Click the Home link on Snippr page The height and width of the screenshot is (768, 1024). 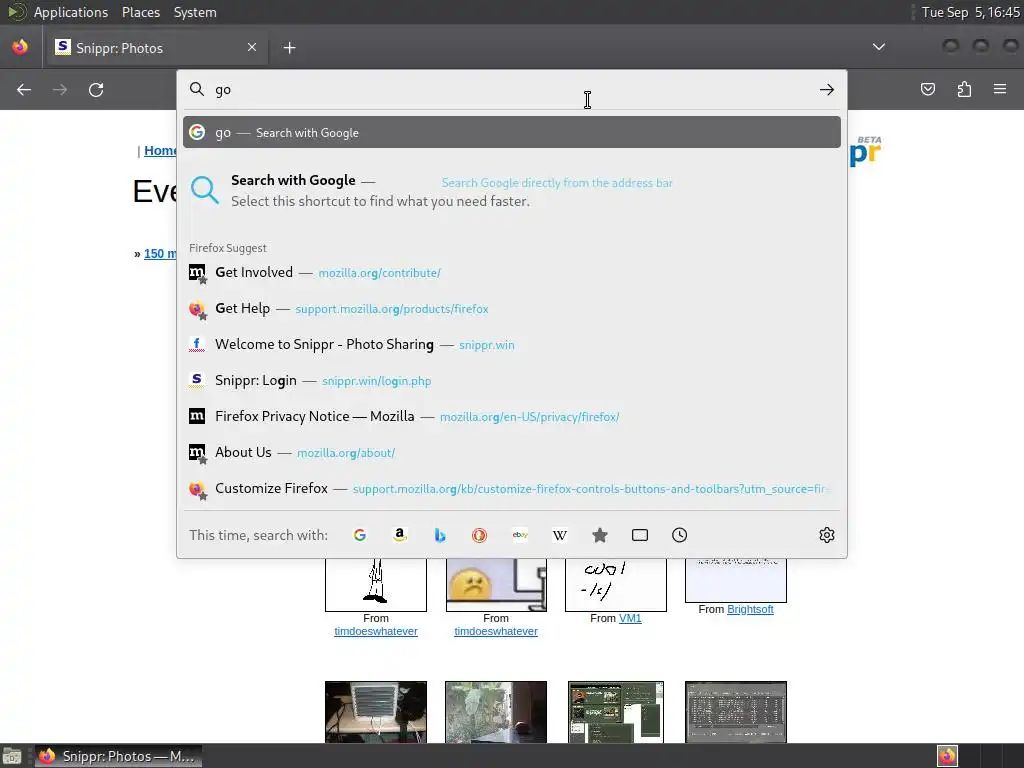pyautogui.click(x=160, y=151)
